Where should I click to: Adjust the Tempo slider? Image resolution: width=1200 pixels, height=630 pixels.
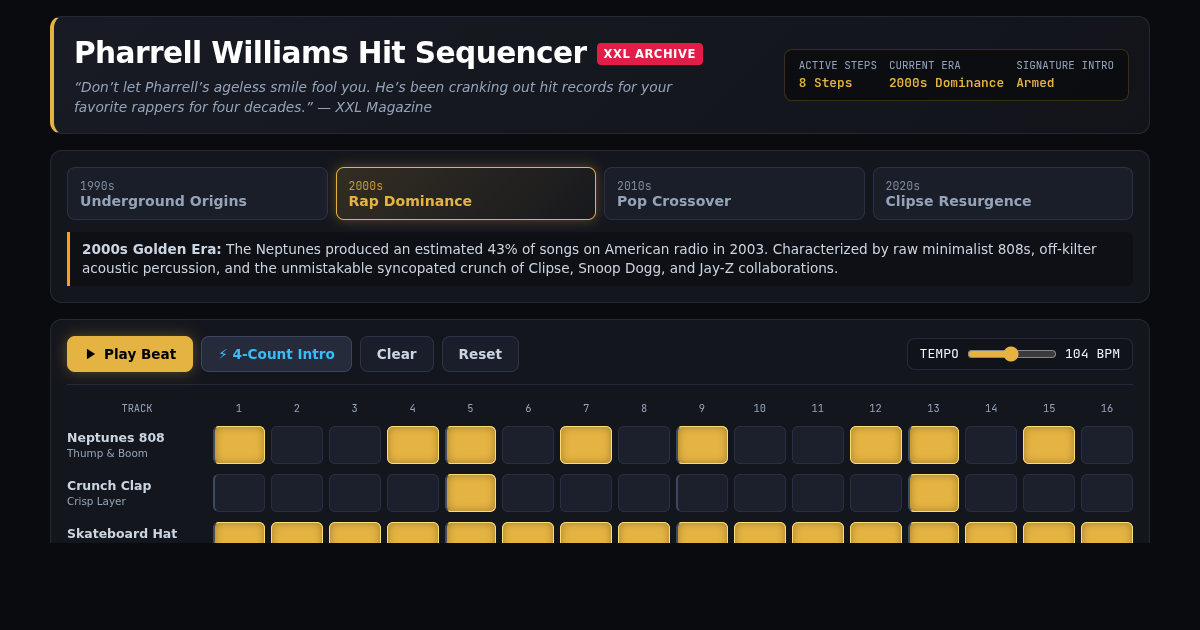pos(1012,354)
